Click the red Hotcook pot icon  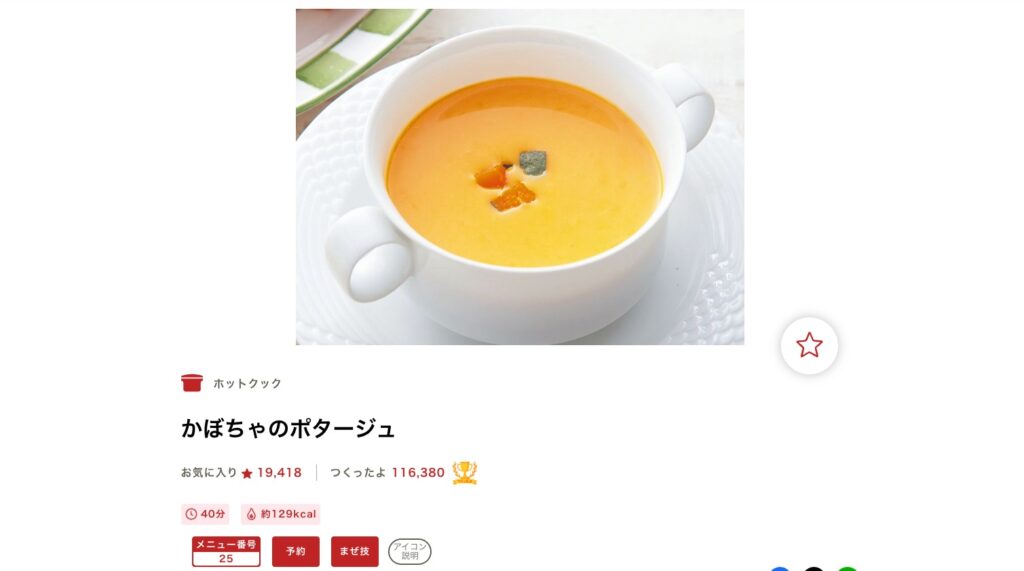pos(192,383)
